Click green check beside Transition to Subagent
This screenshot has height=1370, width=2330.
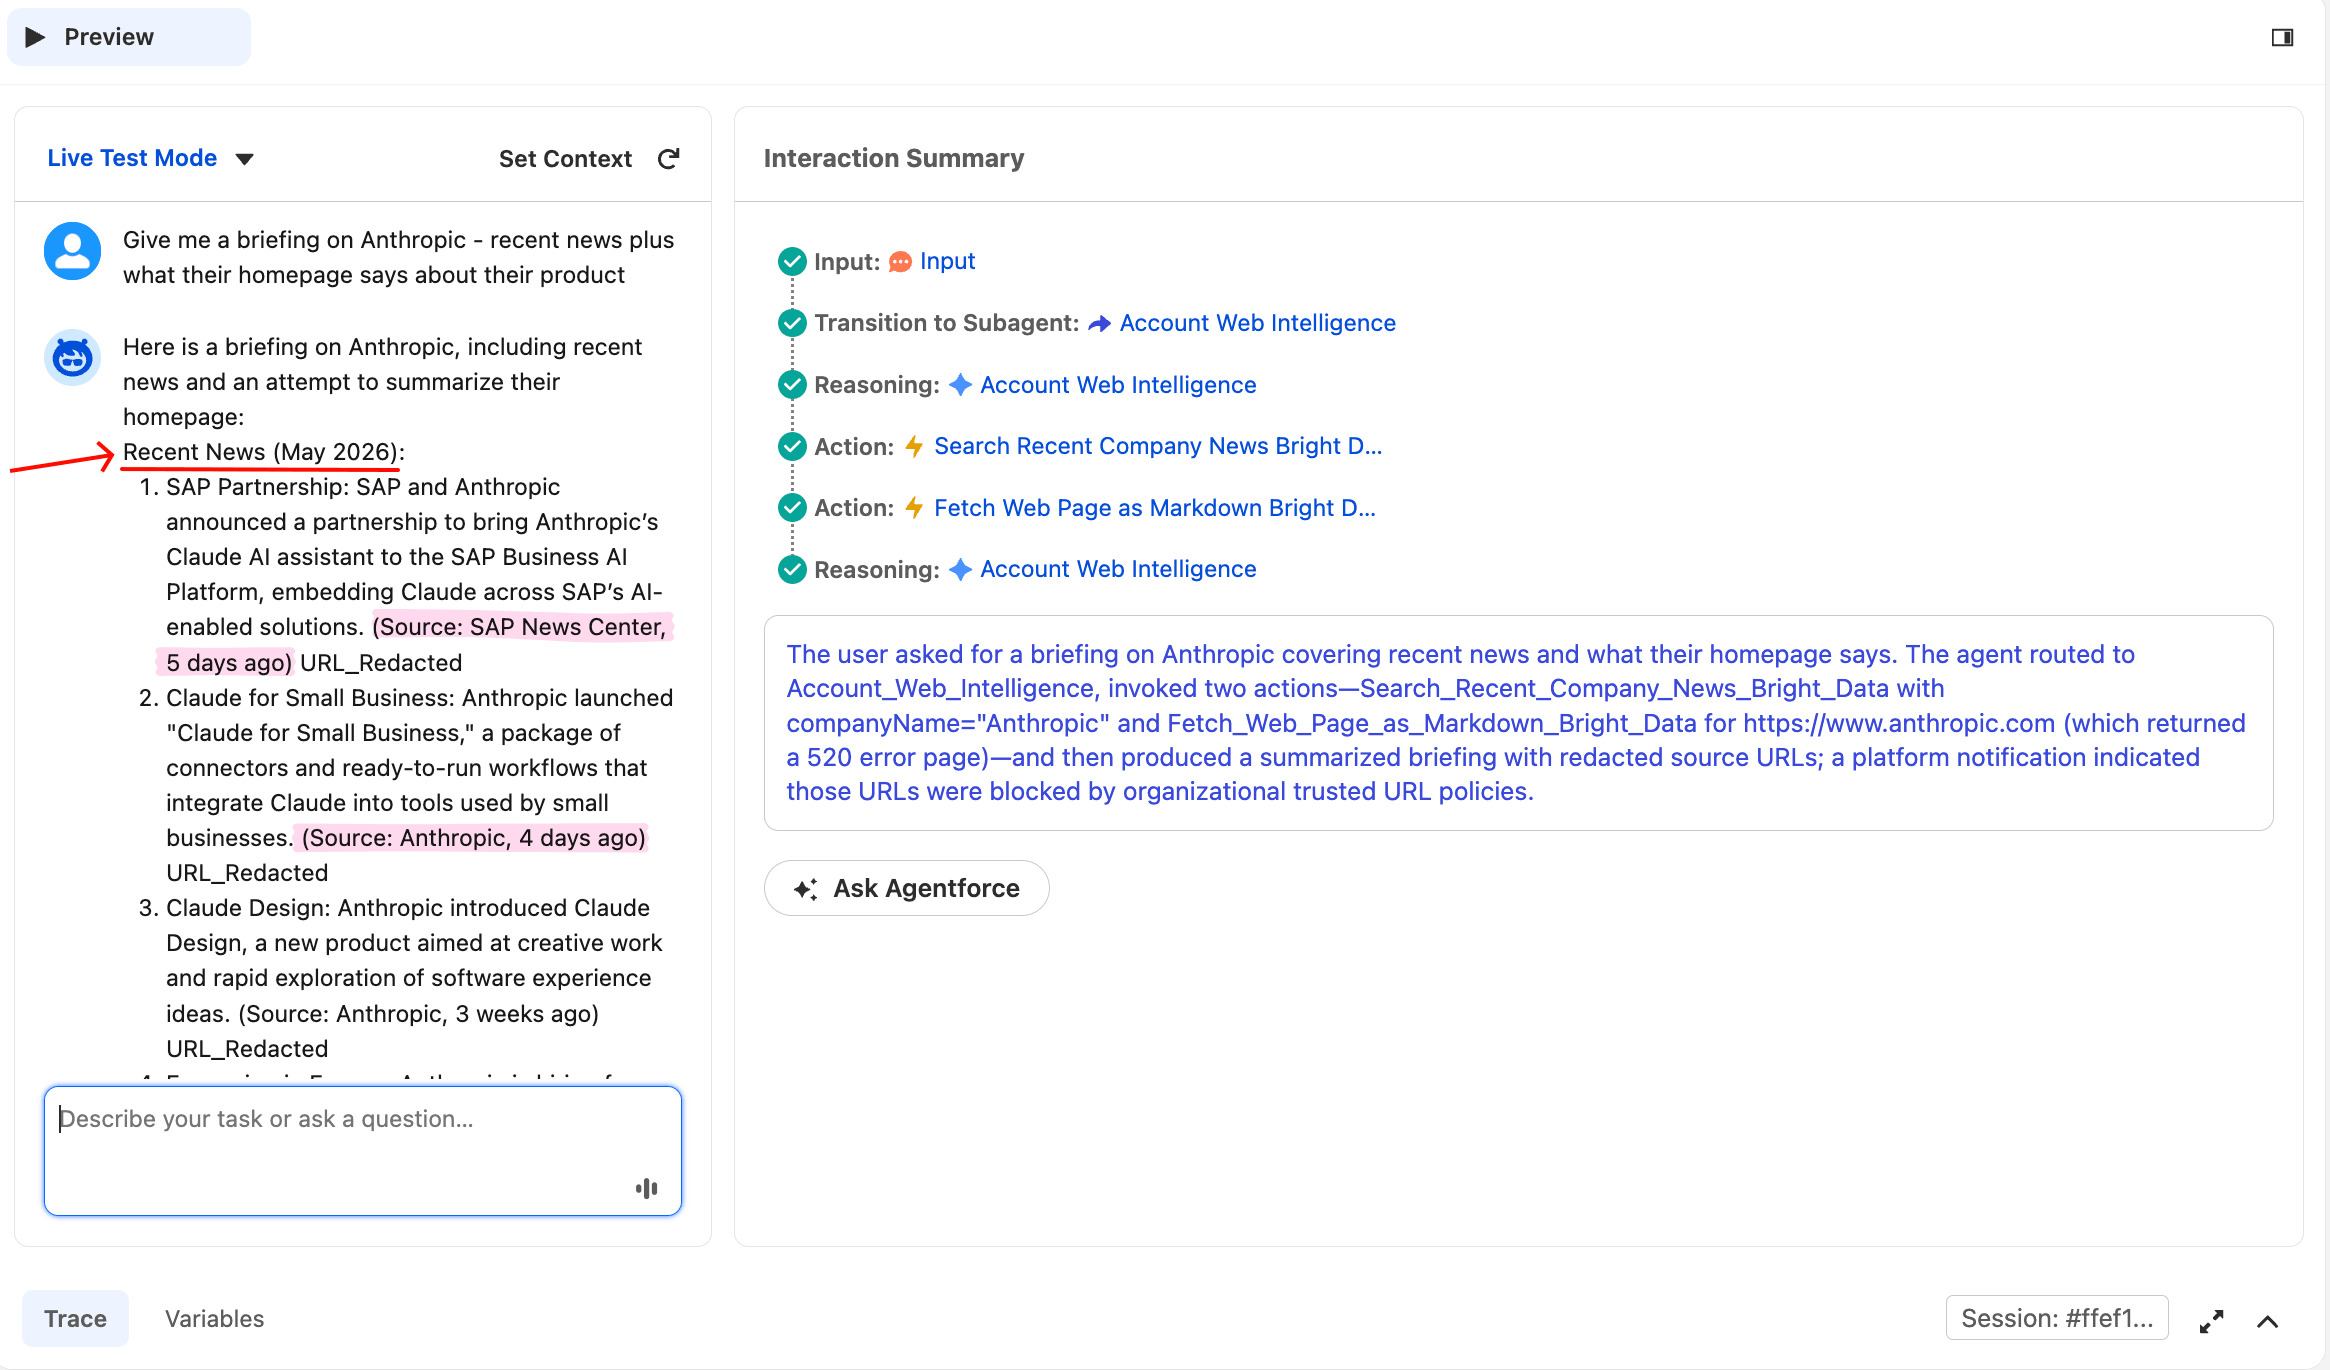point(792,323)
